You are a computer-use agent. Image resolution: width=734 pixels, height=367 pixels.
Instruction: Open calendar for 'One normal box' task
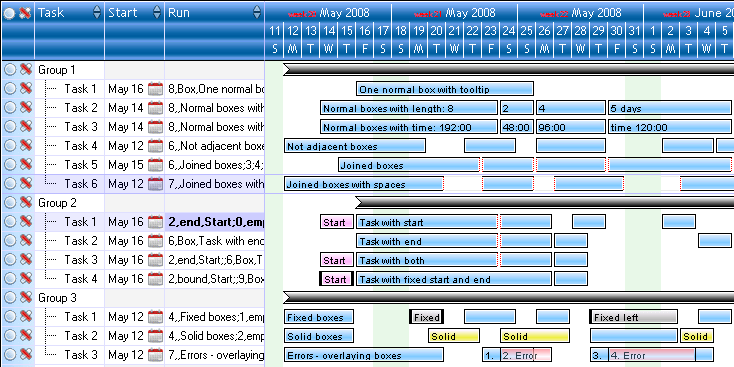155,89
